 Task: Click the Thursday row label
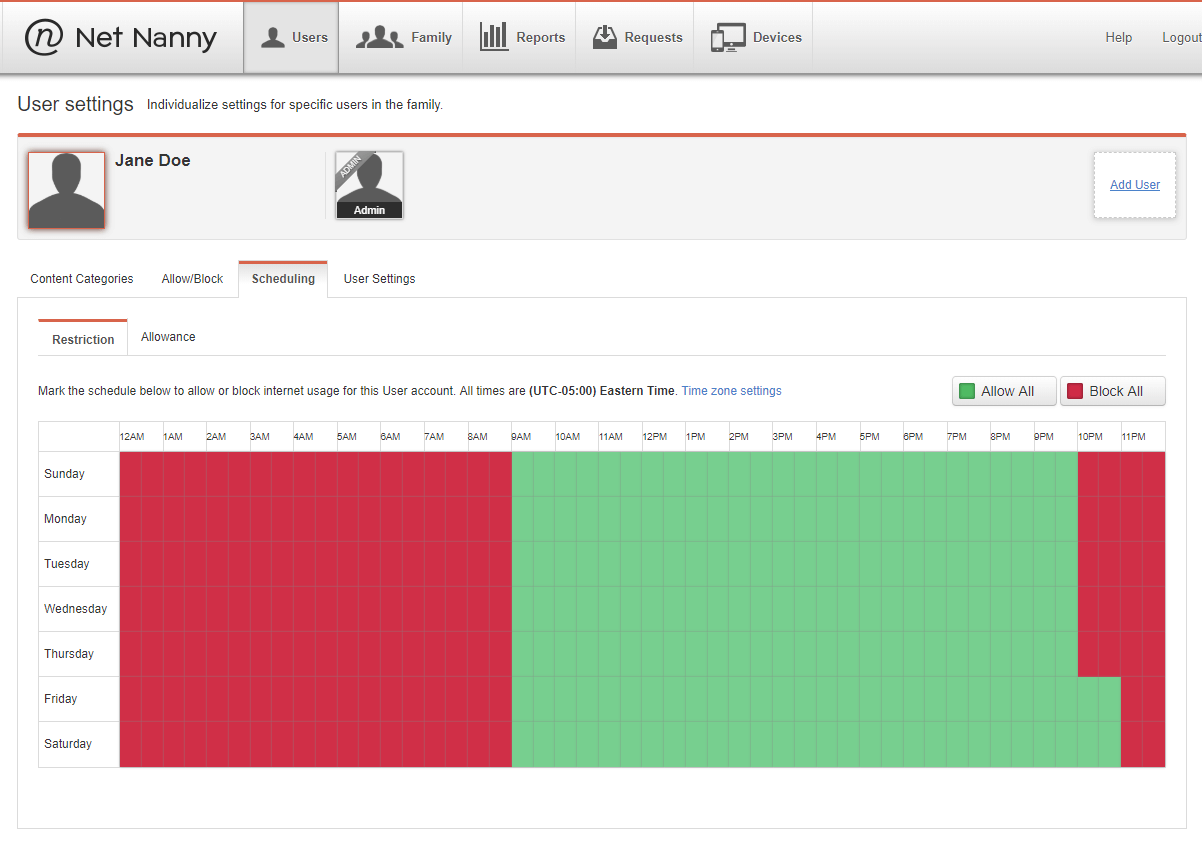(x=69, y=654)
